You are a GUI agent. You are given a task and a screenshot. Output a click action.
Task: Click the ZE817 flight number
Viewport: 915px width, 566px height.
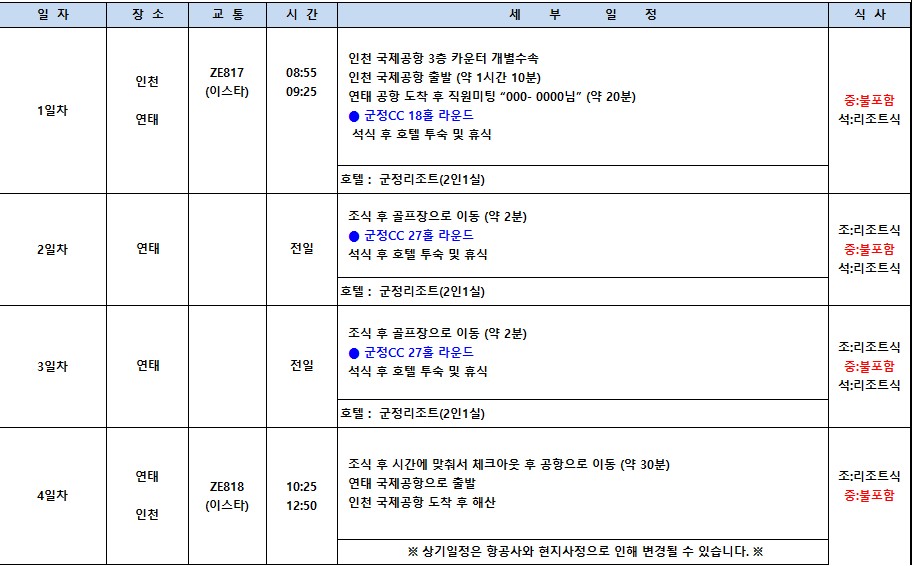click(x=227, y=73)
